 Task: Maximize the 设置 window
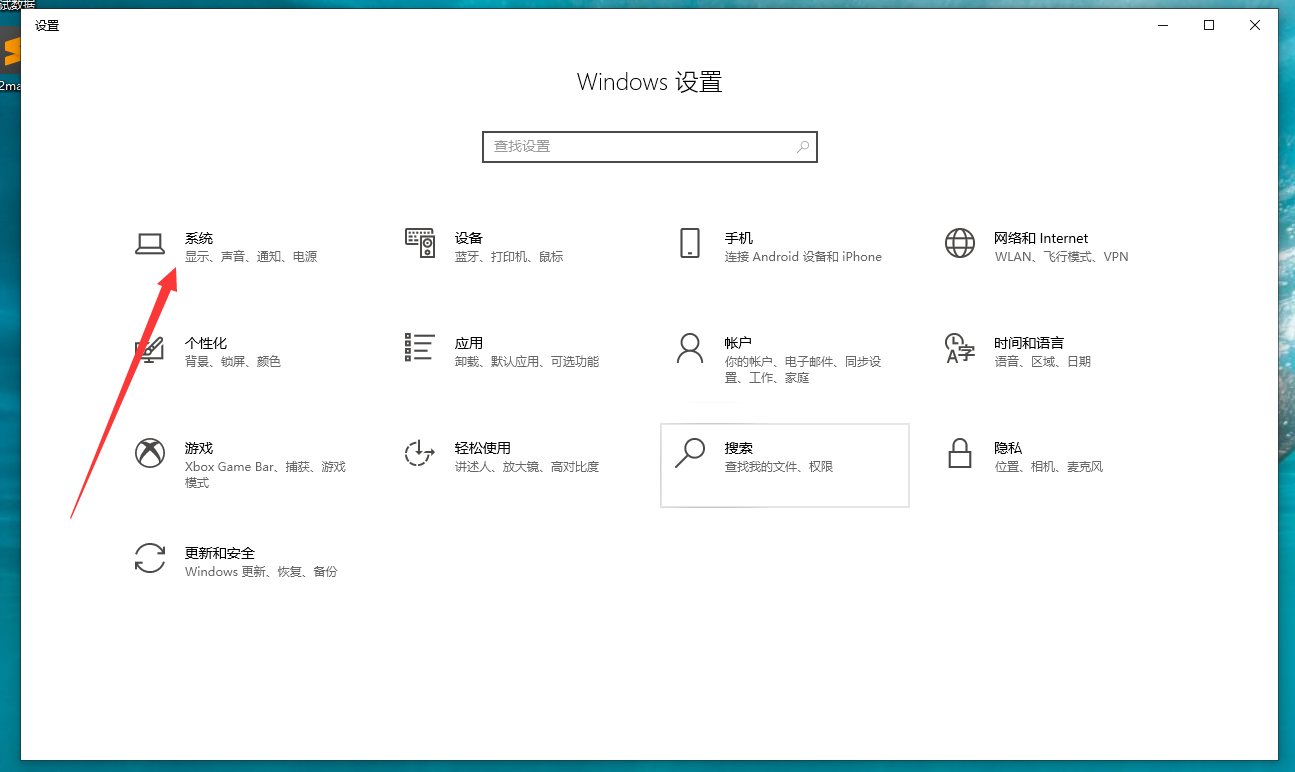pos(1209,26)
